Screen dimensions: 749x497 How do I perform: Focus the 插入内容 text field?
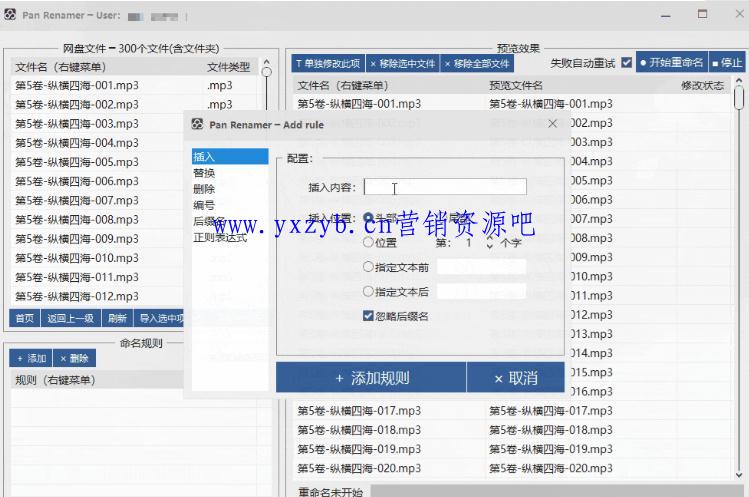pos(445,187)
